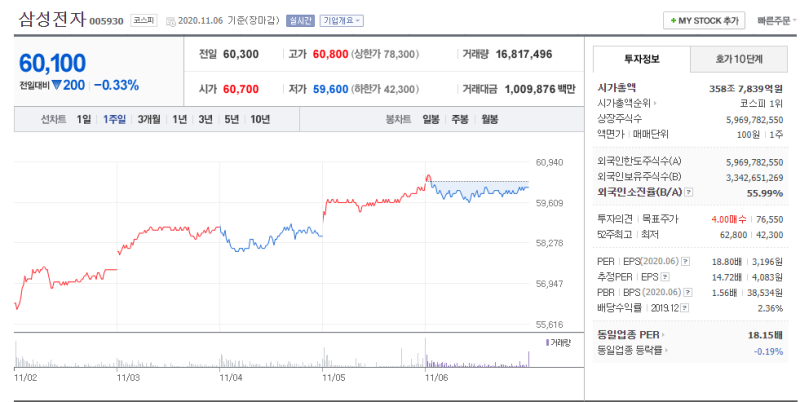Click the 거래대금 value 1,009,876 백만

[x=540, y=89]
